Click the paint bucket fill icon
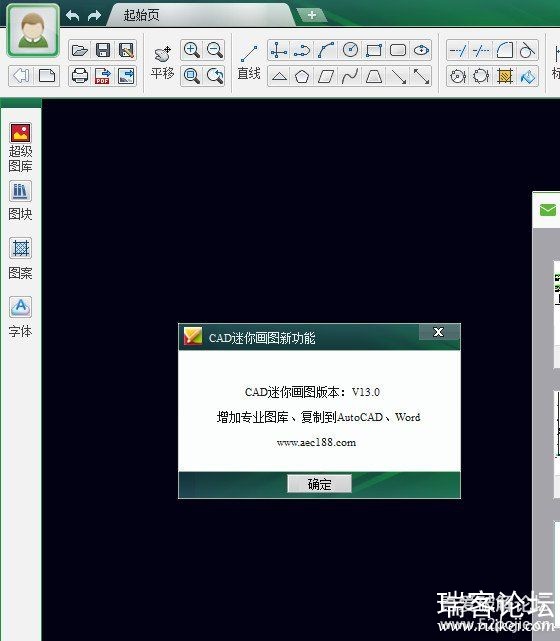This screenshot has height=641, width=560. [x=527, y=76]
